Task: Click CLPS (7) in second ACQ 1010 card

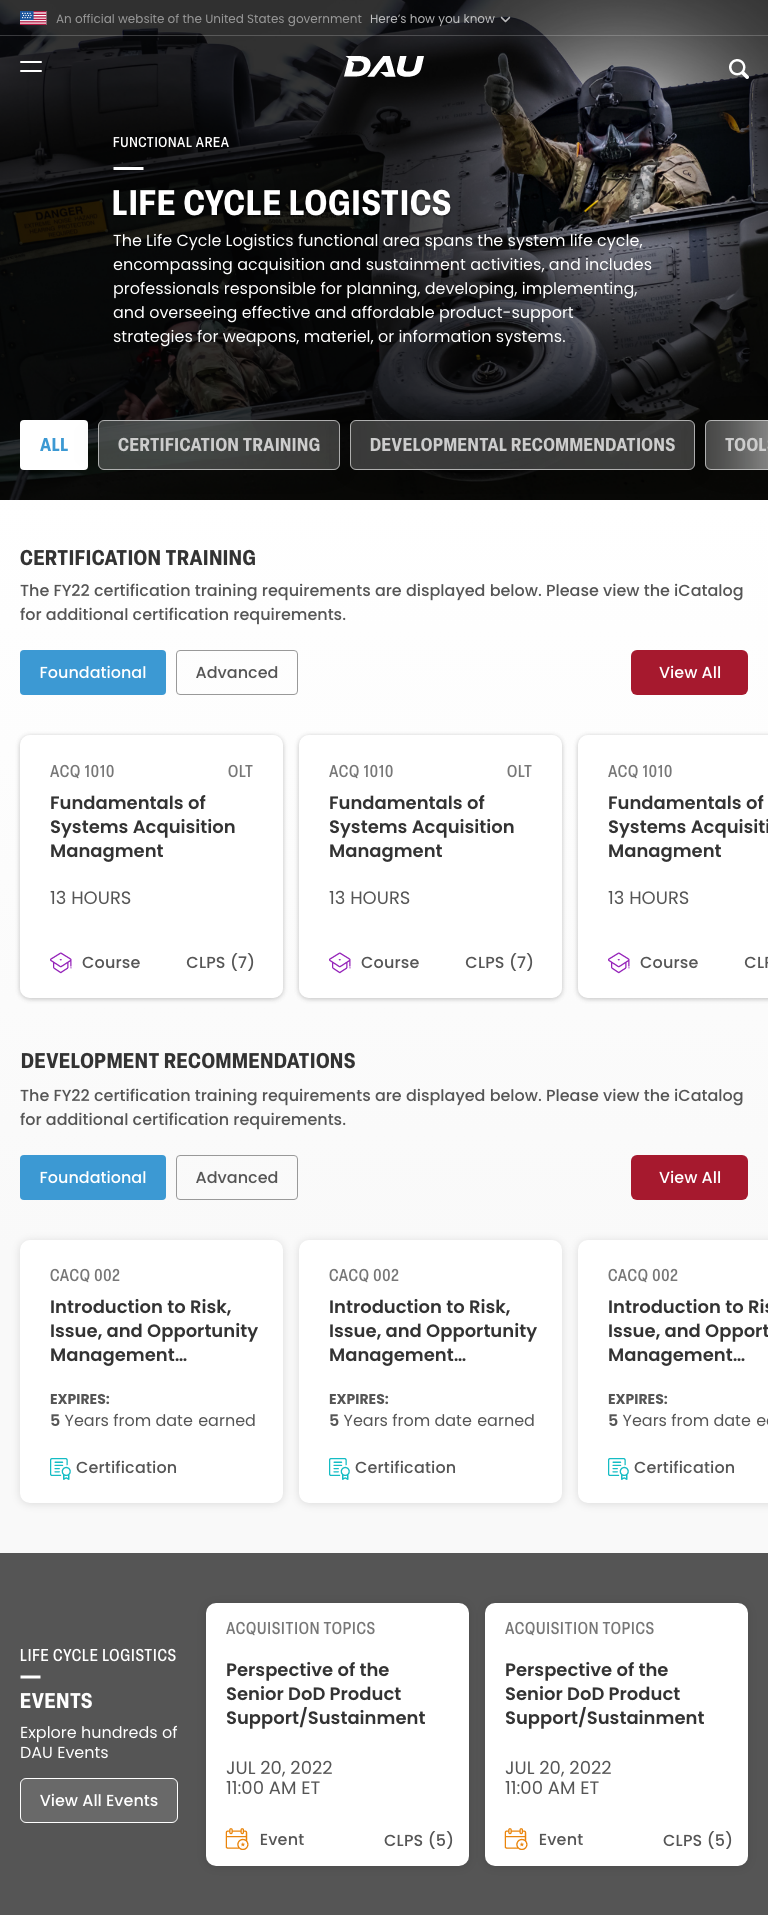Action: coord(499,962)
